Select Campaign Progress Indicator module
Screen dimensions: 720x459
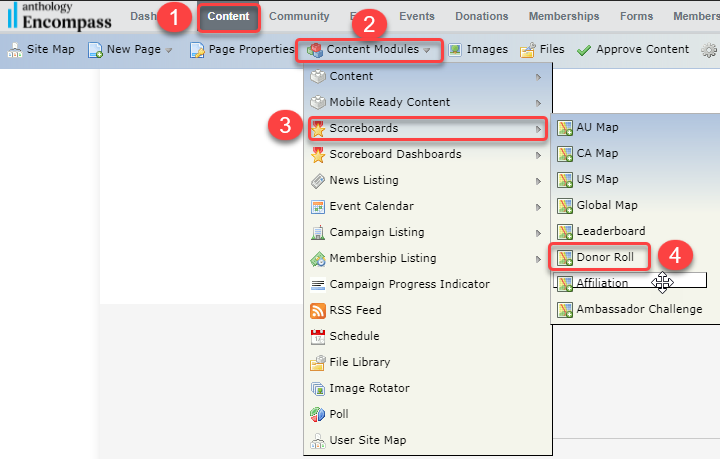click(x=409, y=285)
